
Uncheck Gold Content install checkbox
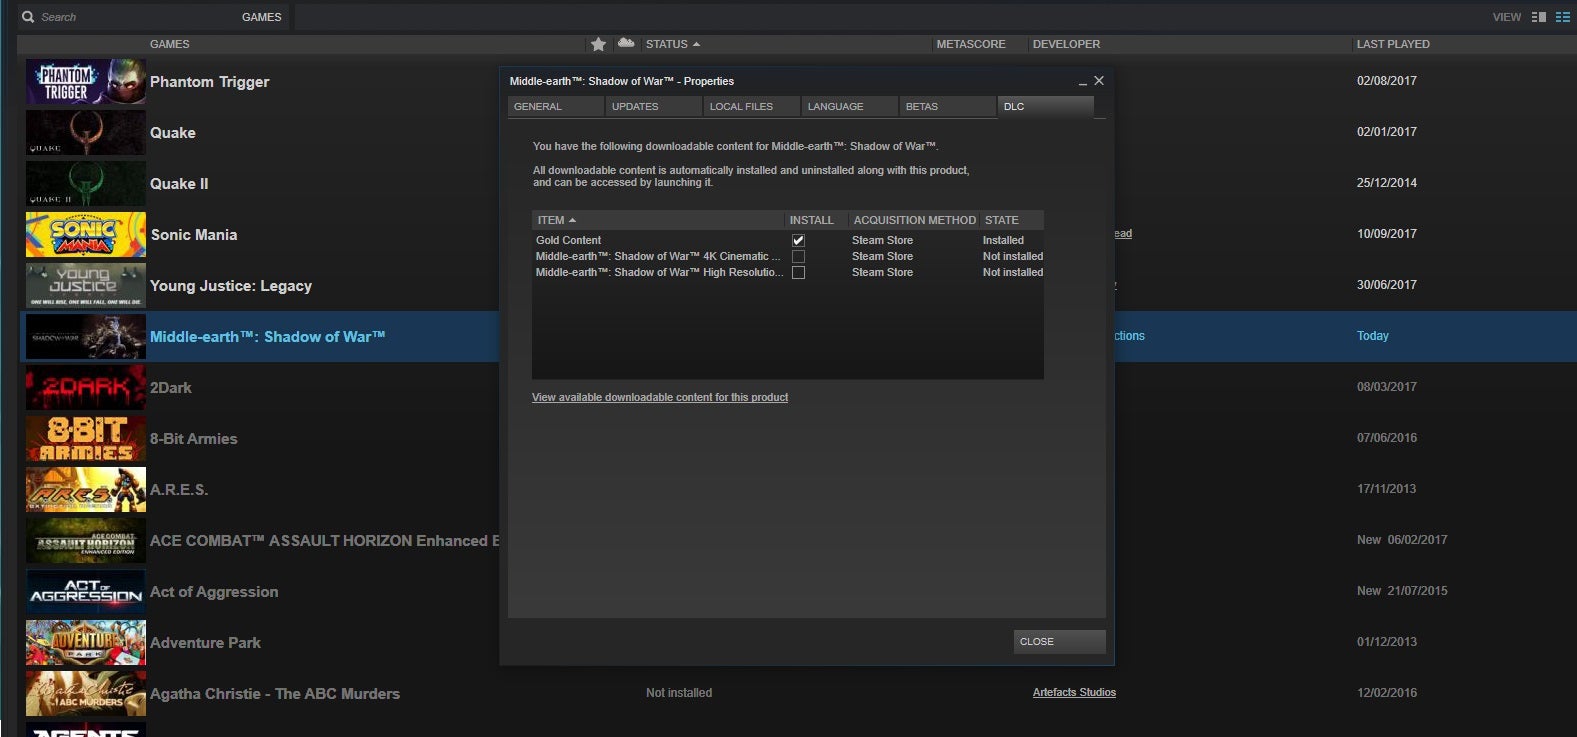click(798, 240)
